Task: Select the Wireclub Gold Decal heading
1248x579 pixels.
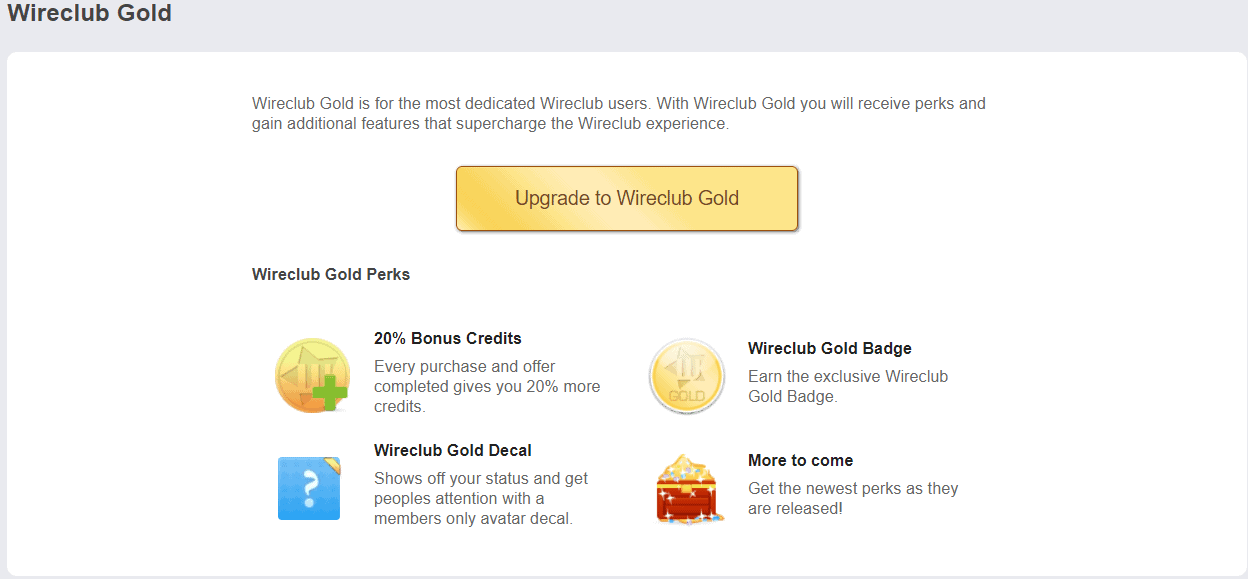Action: click(x=453, y=450)
